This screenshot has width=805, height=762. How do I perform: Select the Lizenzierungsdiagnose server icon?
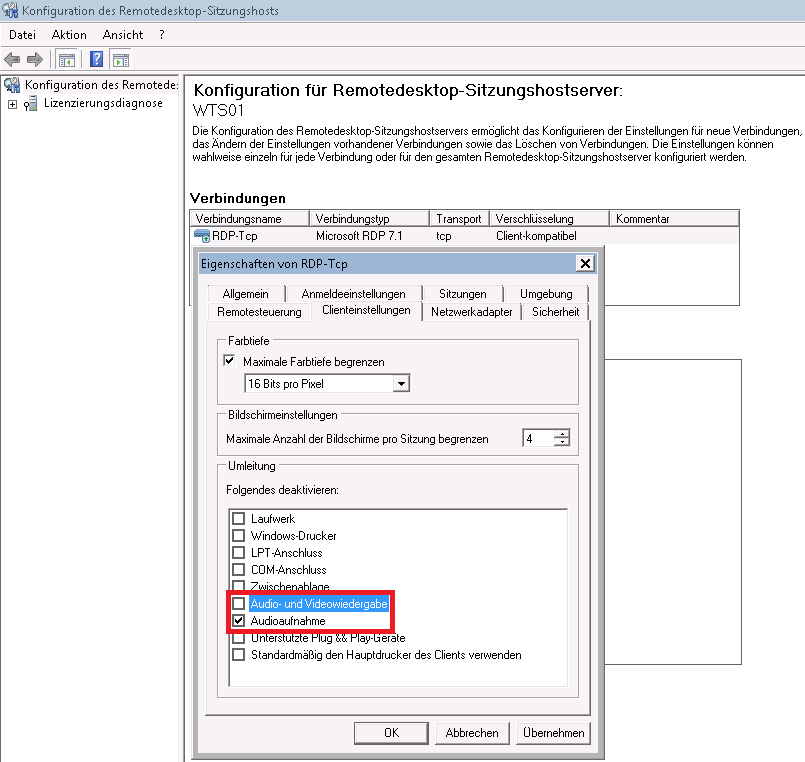tap(32, 104)
